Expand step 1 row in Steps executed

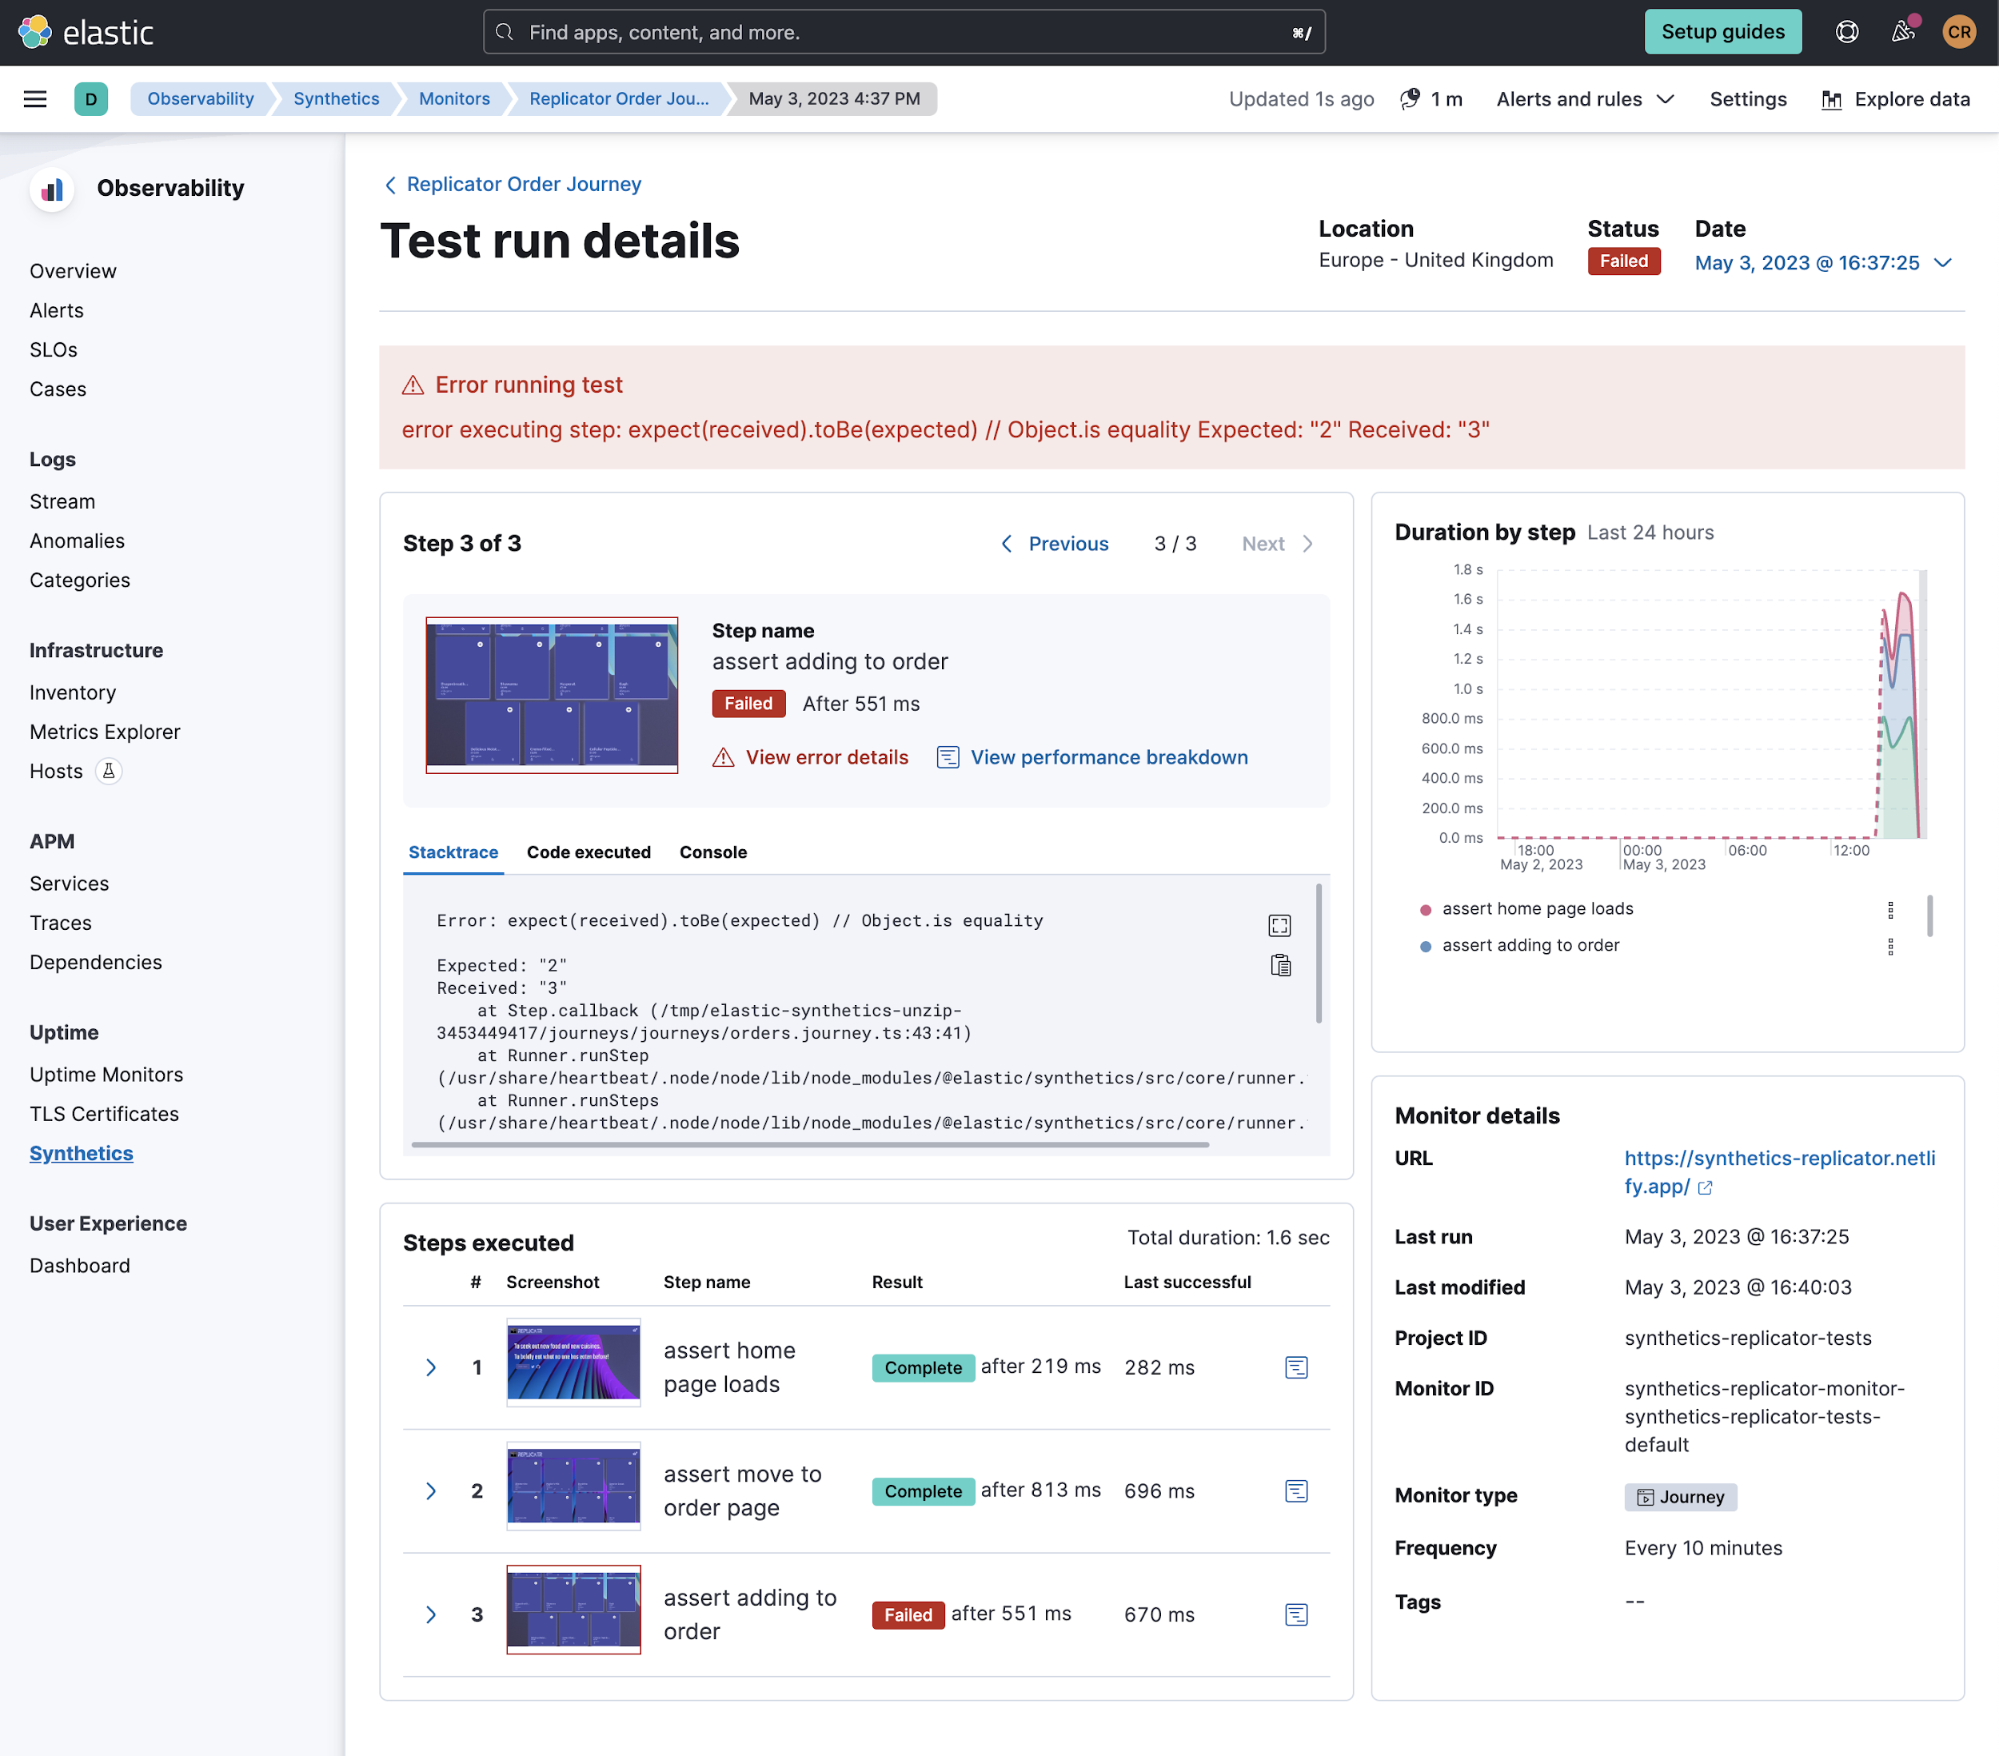[x=431, y=1367]
